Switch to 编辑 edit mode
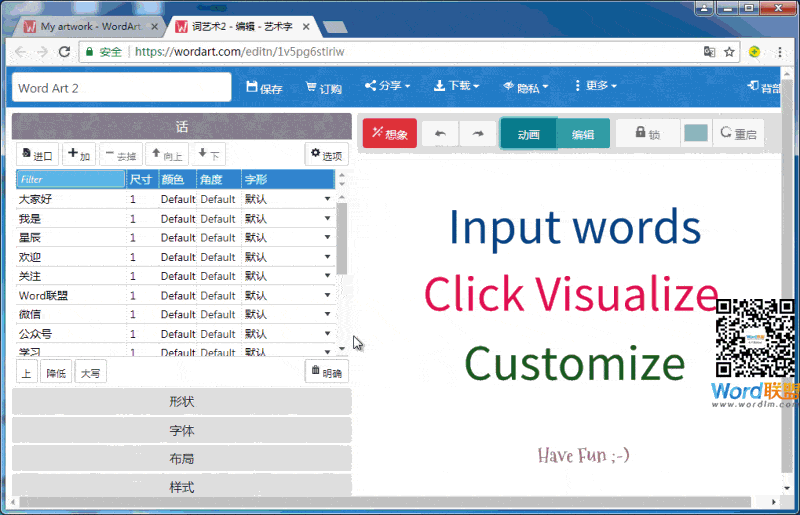800x515 pixels. point(582,134)
